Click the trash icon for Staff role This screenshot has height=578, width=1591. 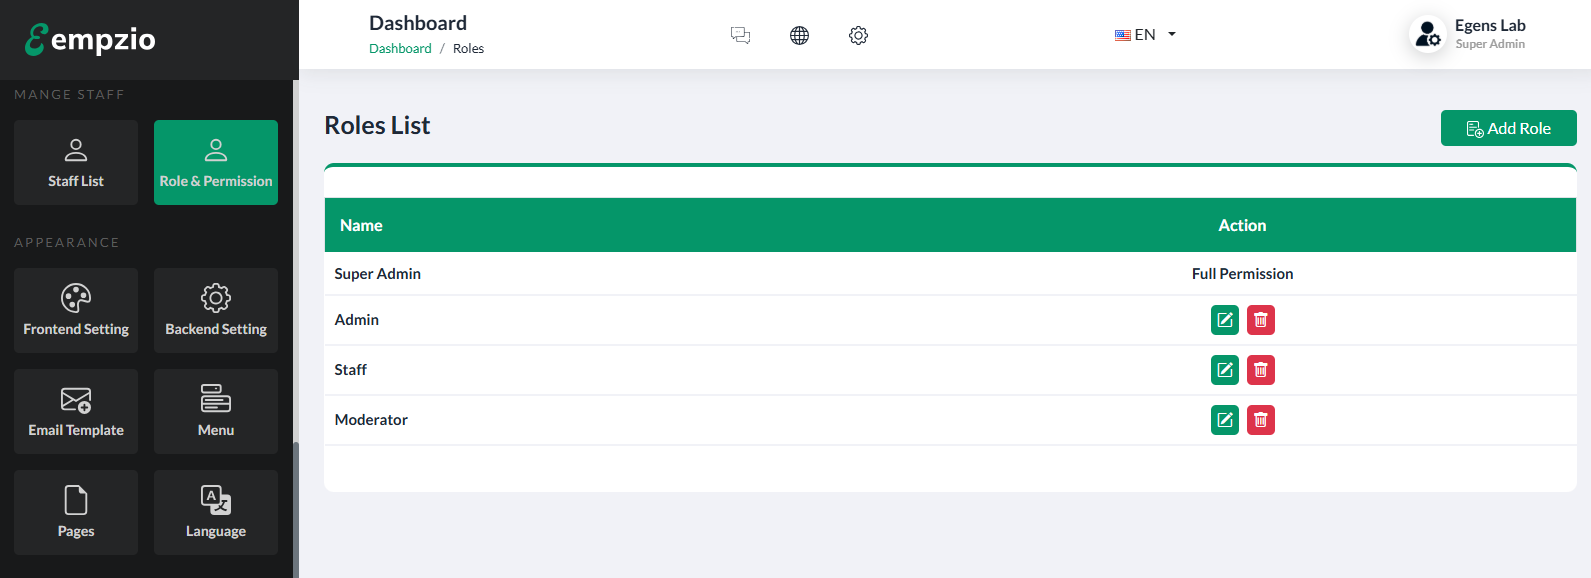[1260, 370]
